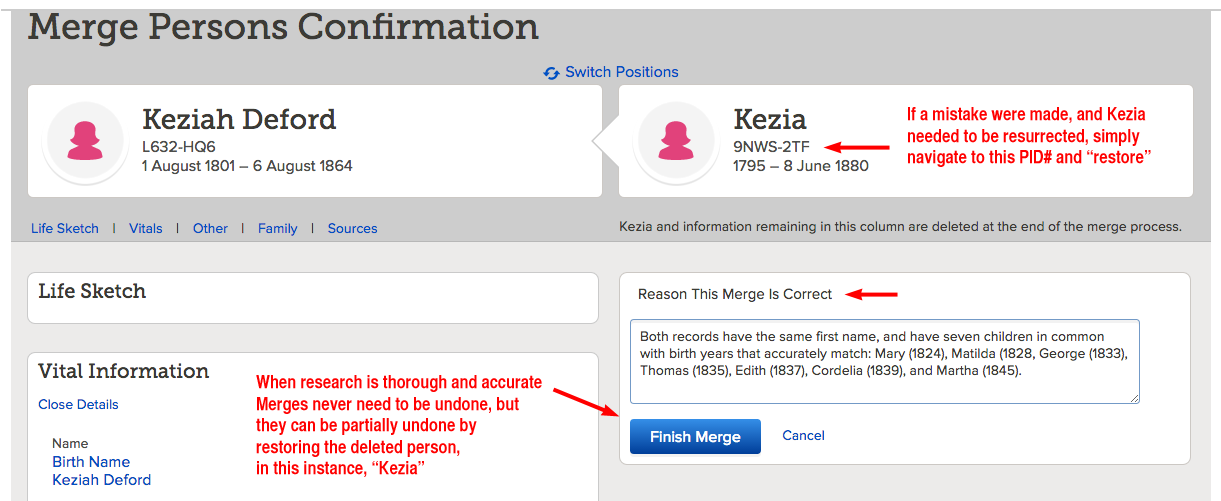The height and width of the screenshot is (501, 1221).
Task: Click the Kezia name heading
Action: click(770, 120)
